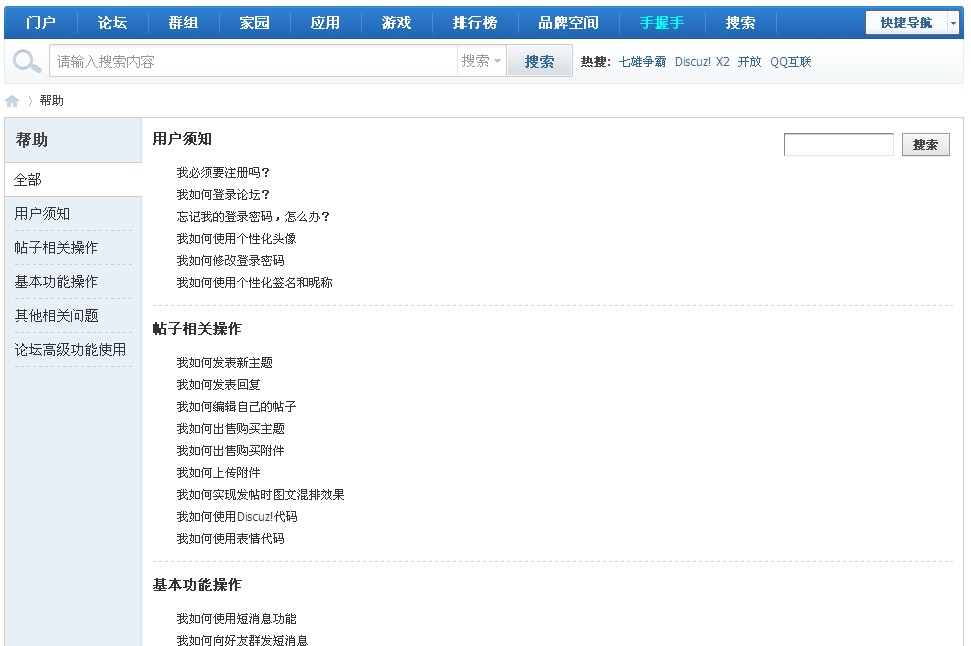971x646 pixels.
Task: Open FAQ 我如何使用短消息功能
Action: pyautogui.click(x=237, y=619)
